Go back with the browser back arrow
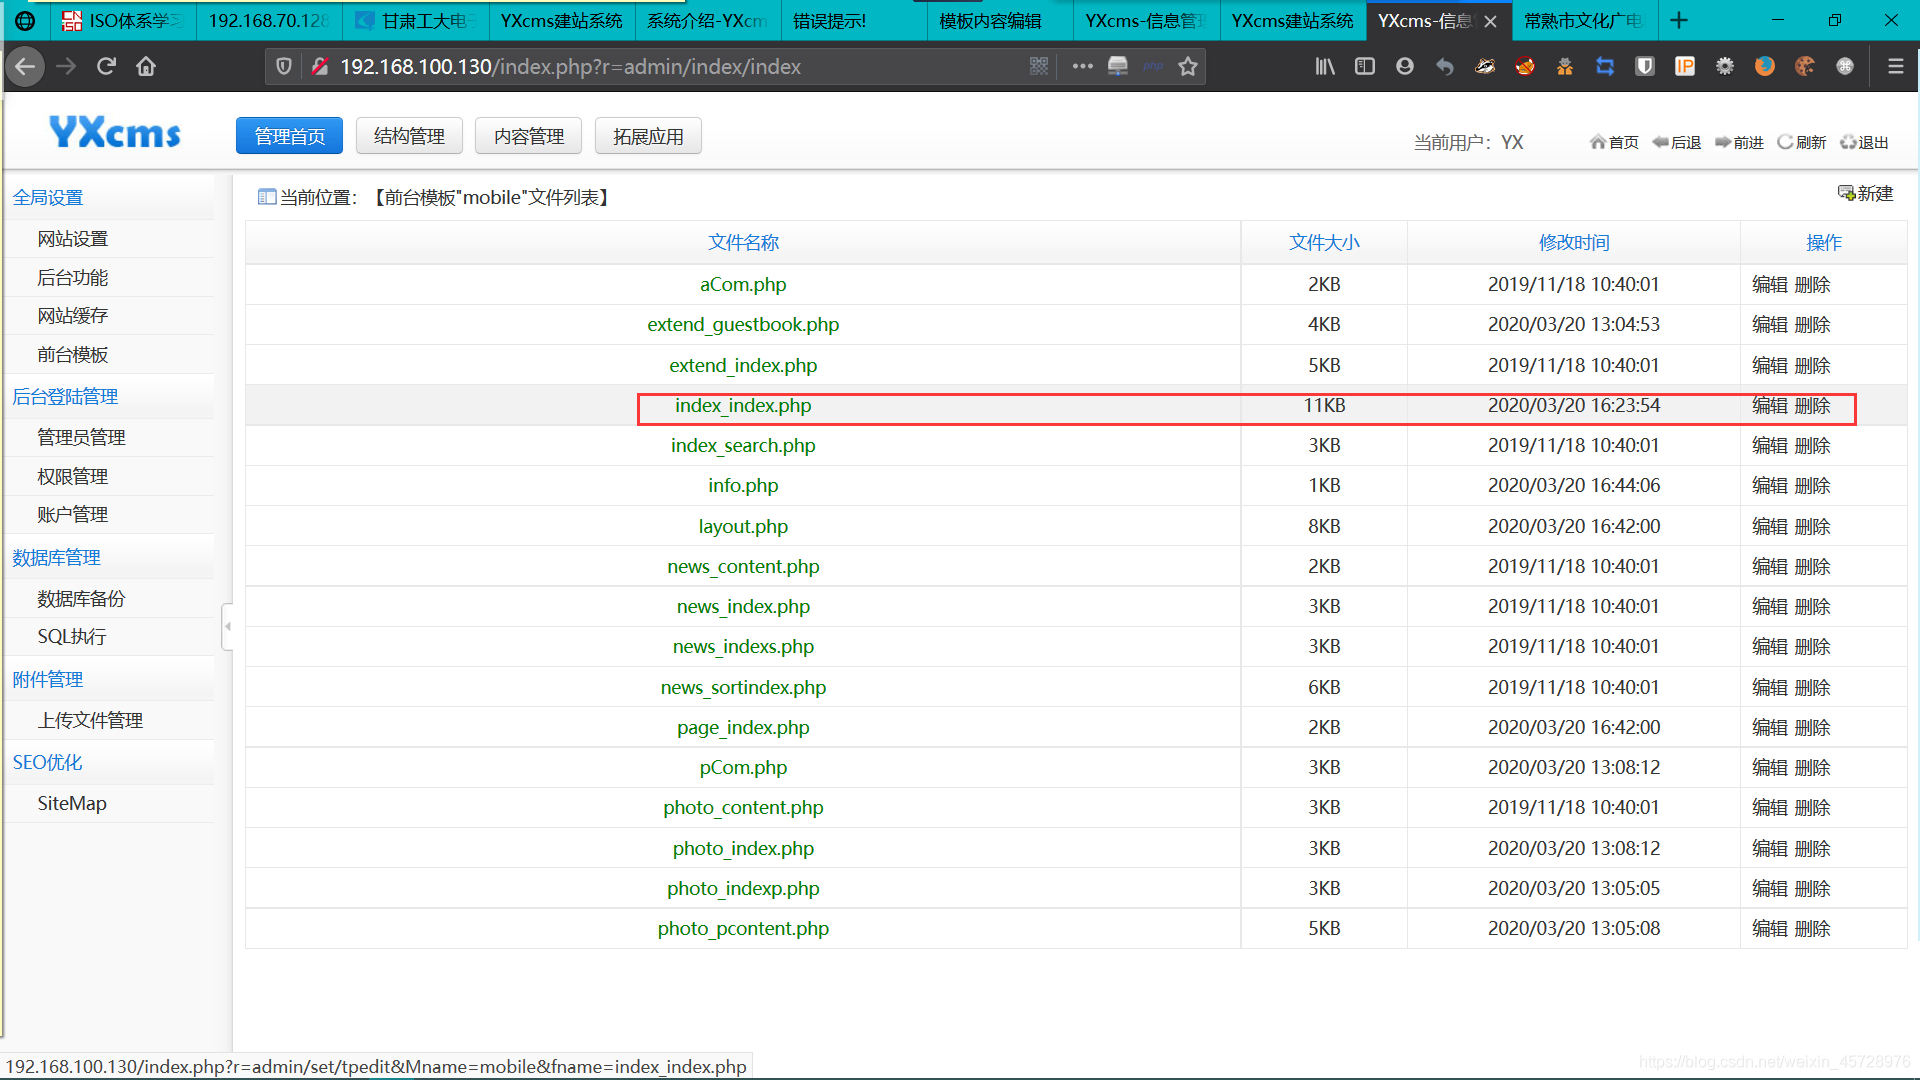 tap(25, 67)
